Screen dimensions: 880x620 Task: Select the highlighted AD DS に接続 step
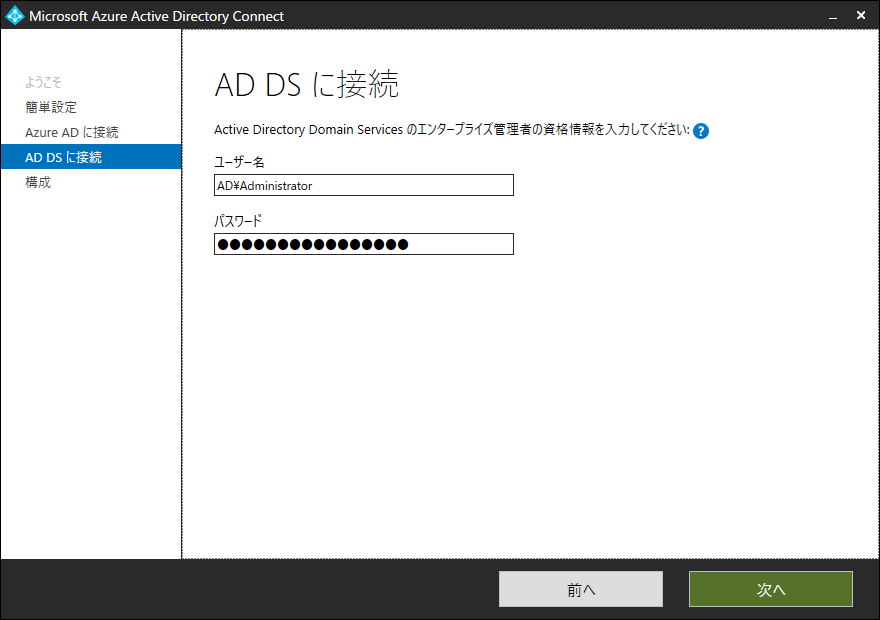coord(91,157)
